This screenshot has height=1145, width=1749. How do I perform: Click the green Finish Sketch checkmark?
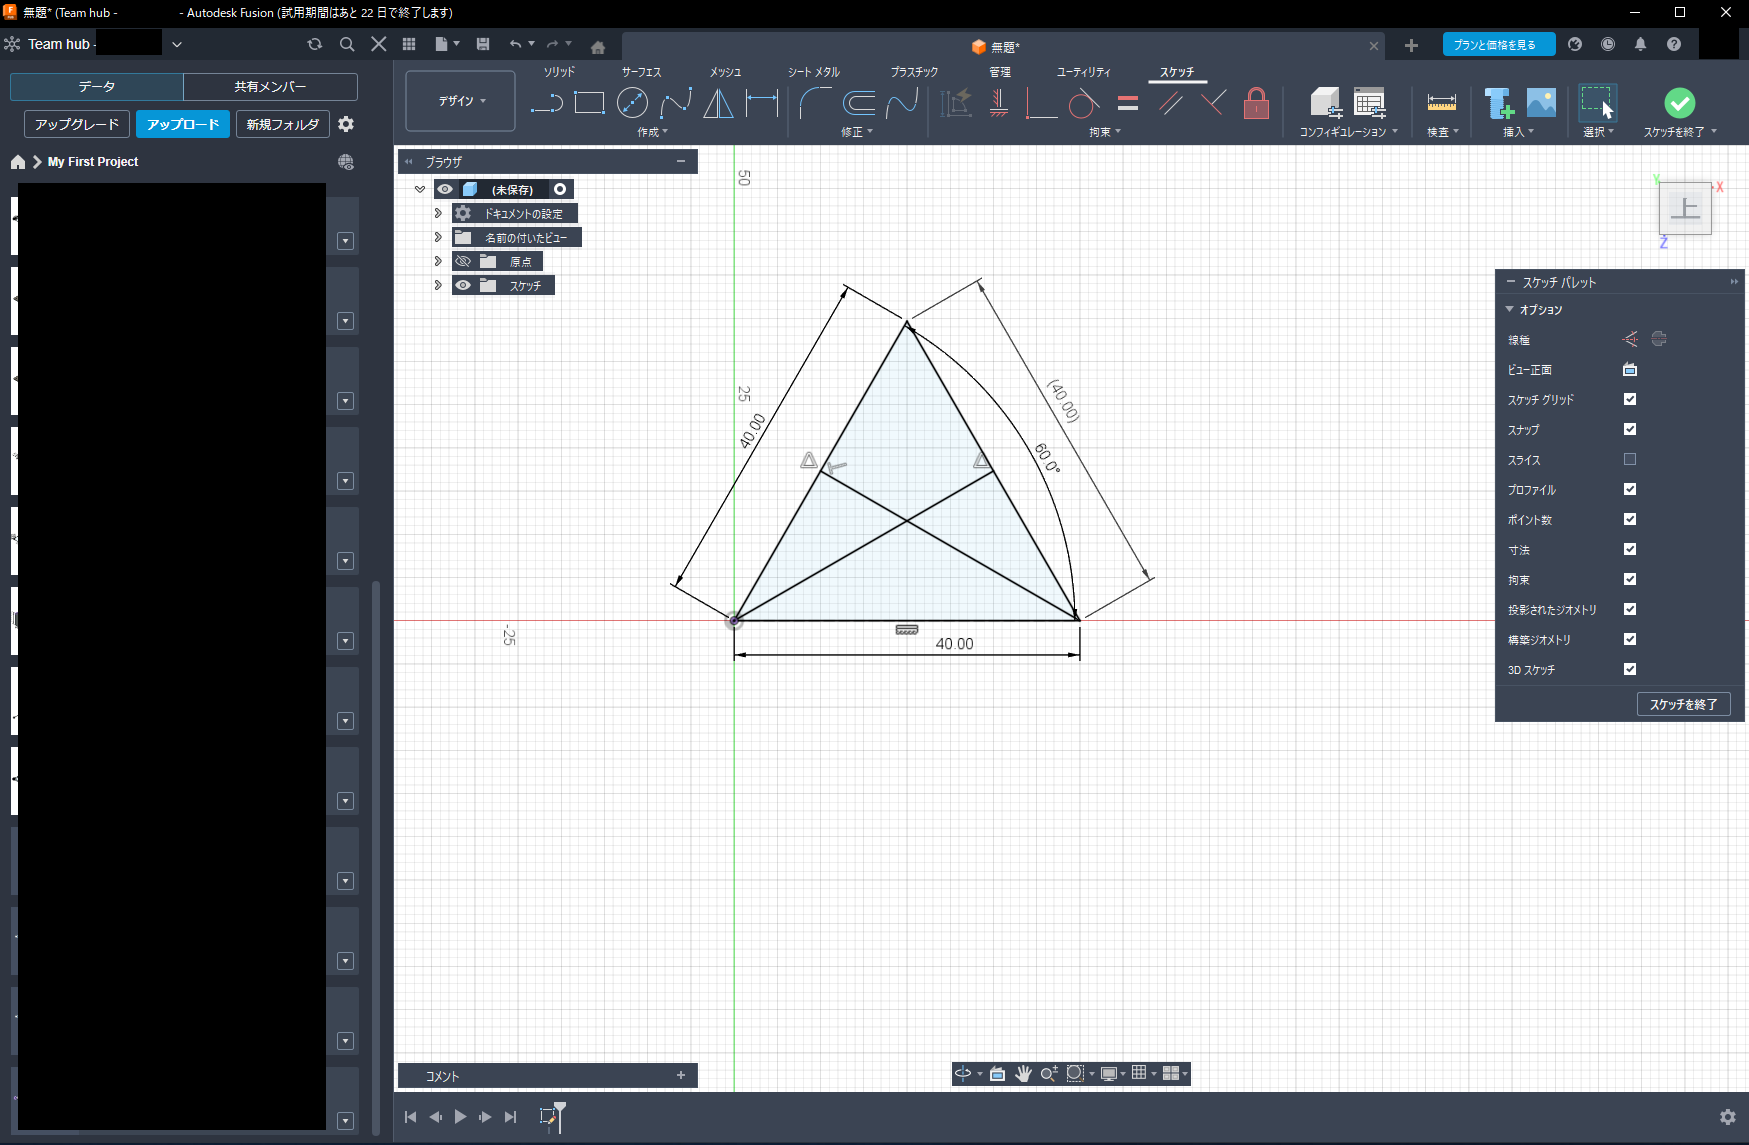click(1679, 103)
